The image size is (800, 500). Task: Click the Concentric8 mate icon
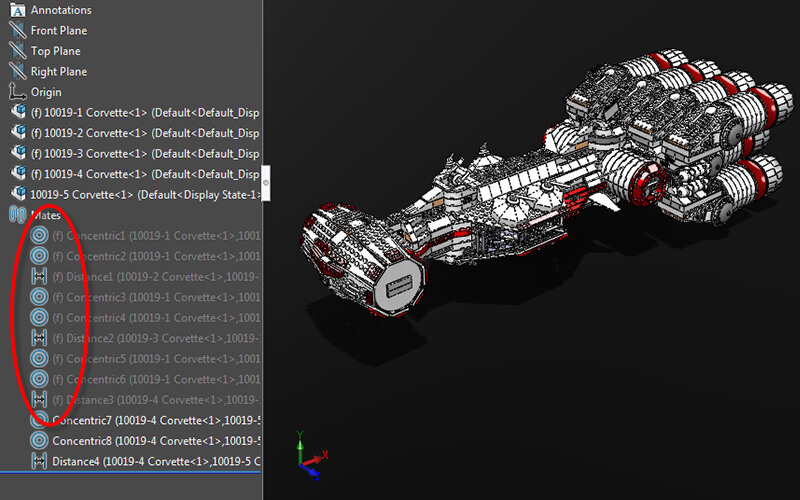[39, 440]
